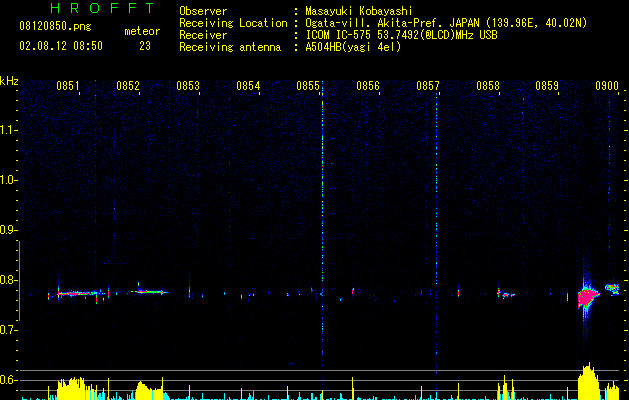
Task: Click the Observer field label
Action: [203, 11]
